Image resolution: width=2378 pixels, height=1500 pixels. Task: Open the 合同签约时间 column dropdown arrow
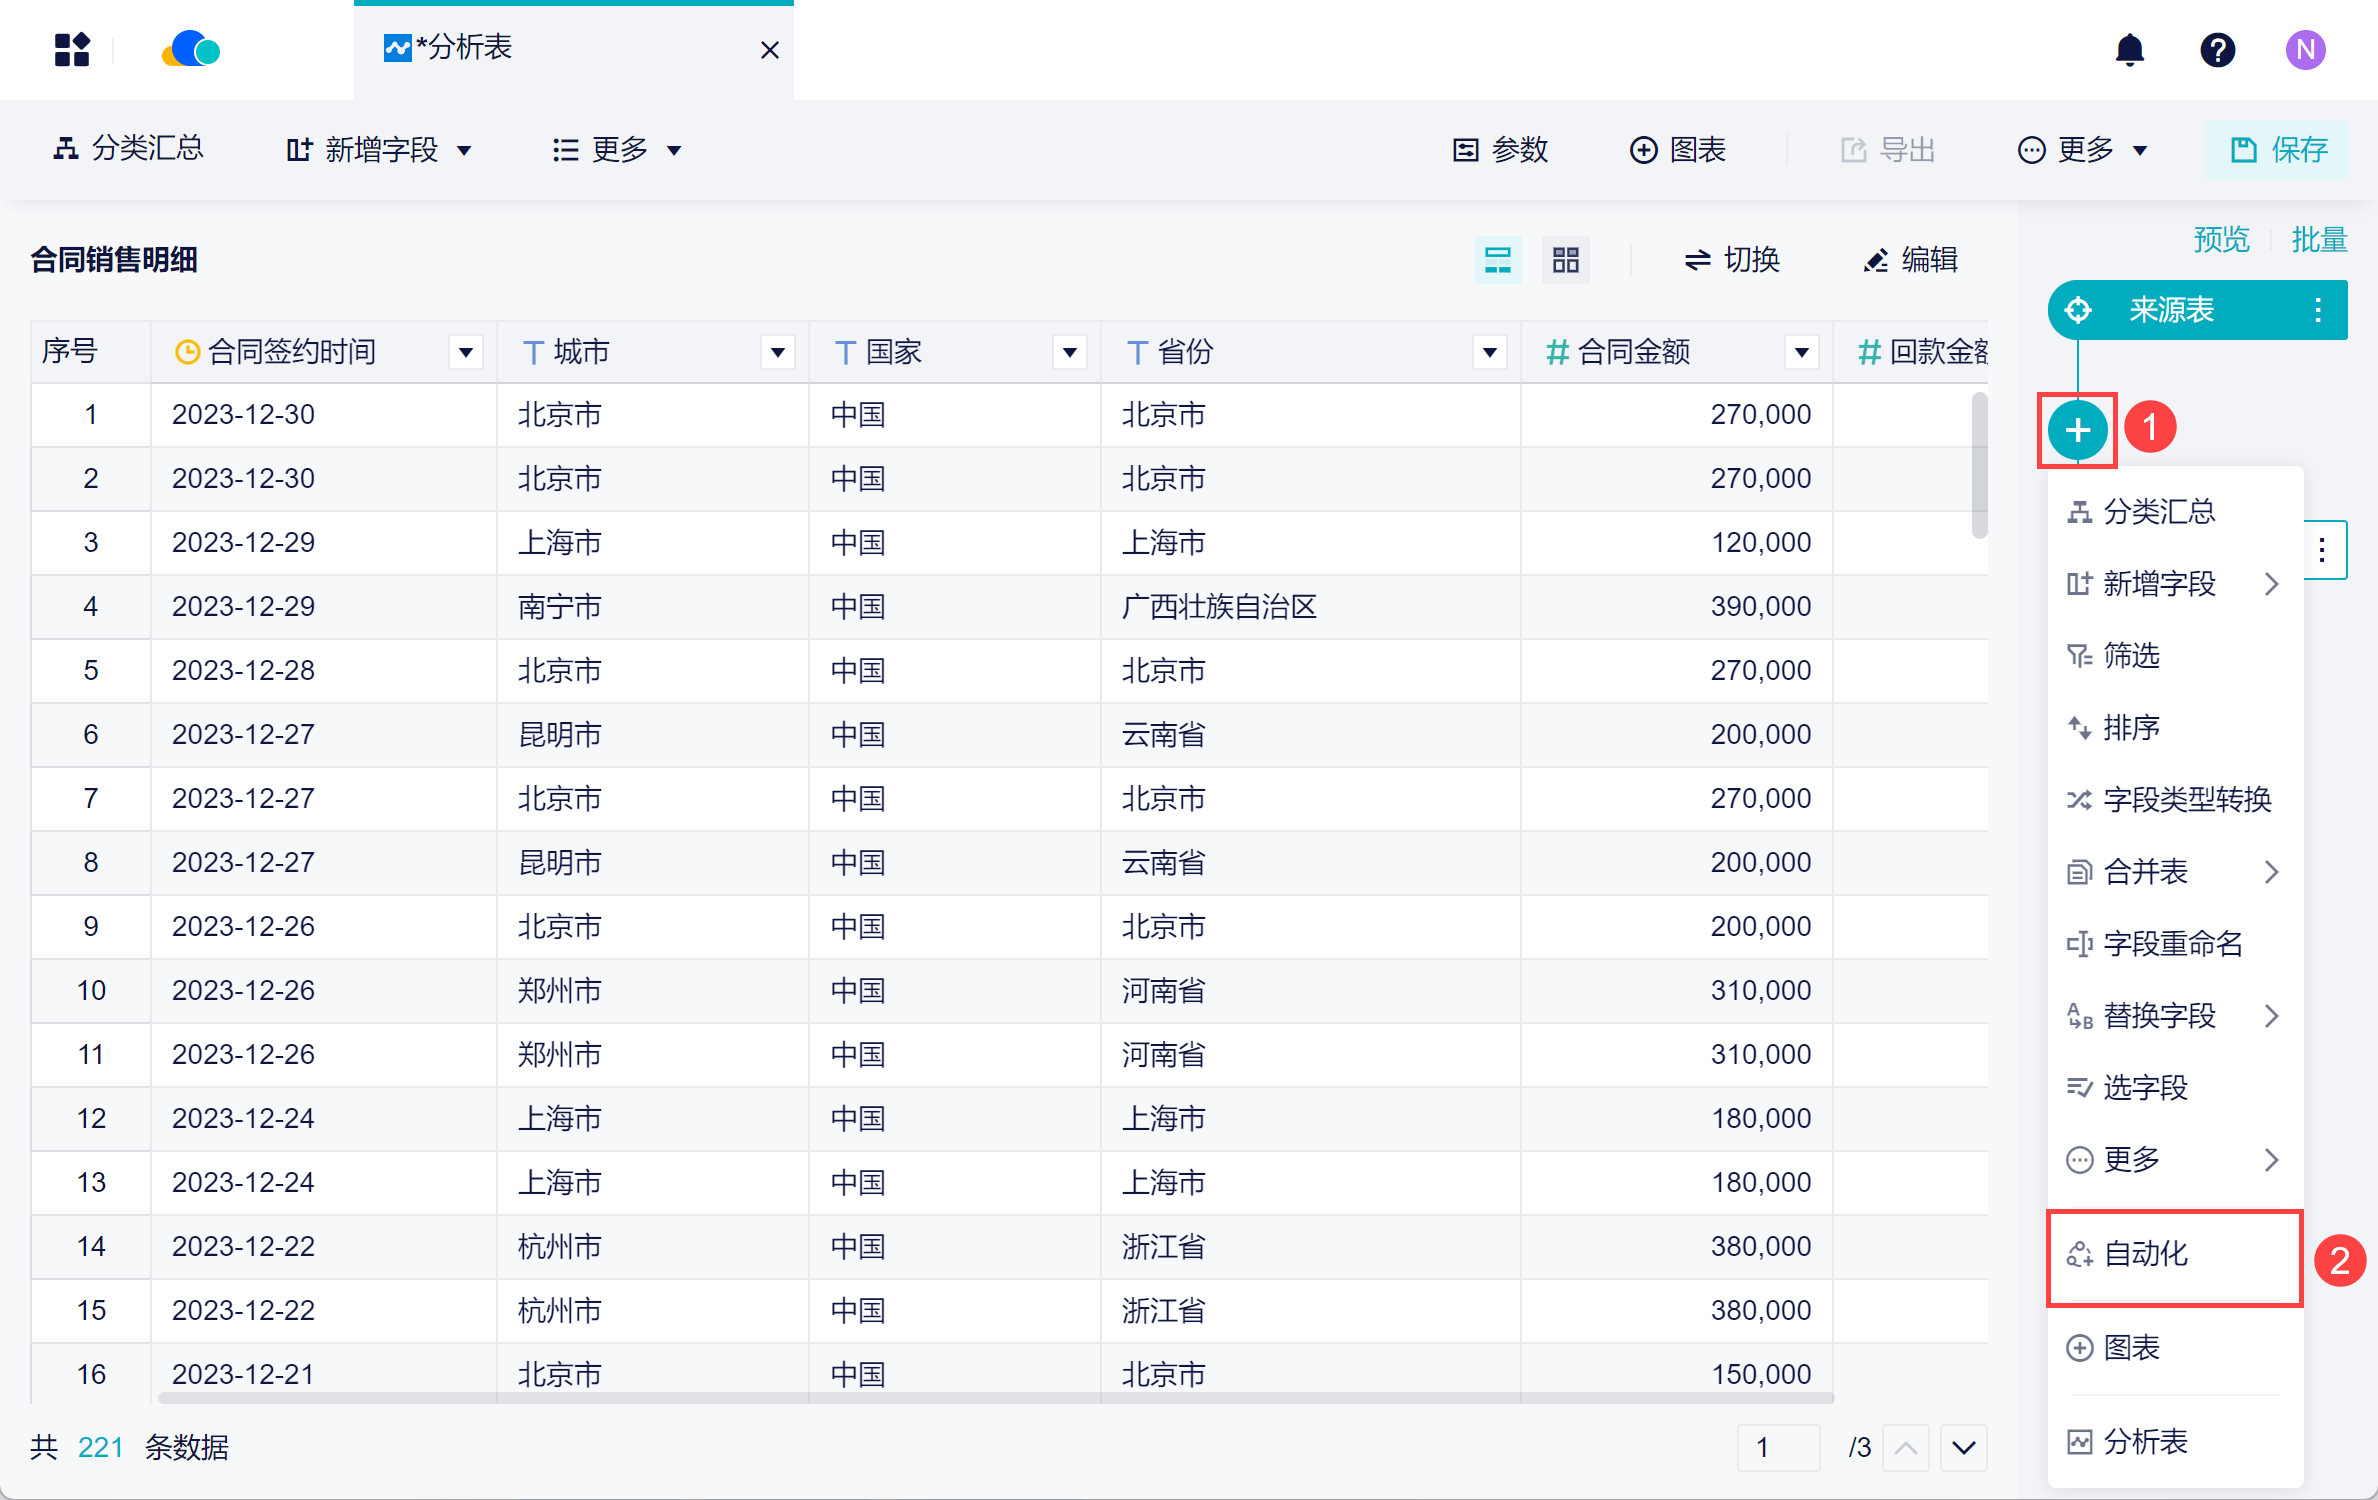click(x=465, y=352)
